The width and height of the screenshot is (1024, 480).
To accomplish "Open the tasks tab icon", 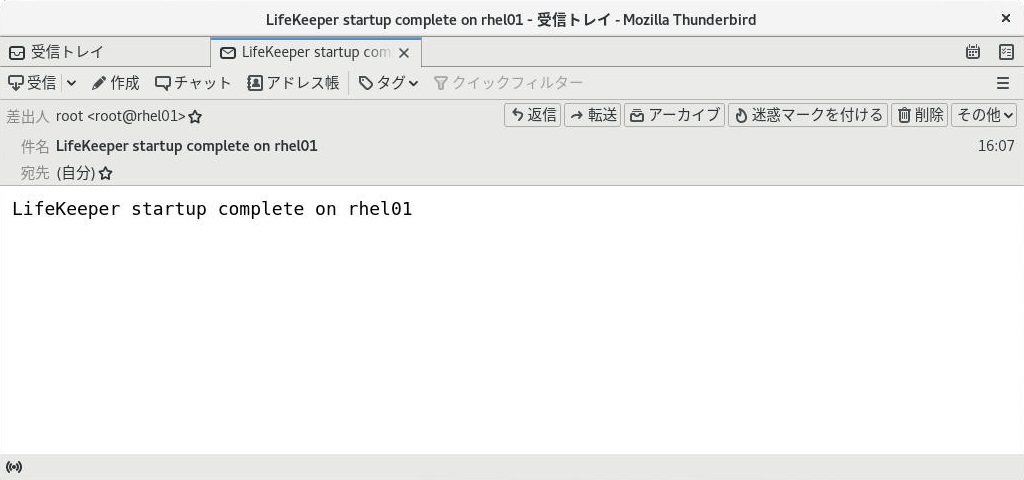I will (x=1006, y=52).
